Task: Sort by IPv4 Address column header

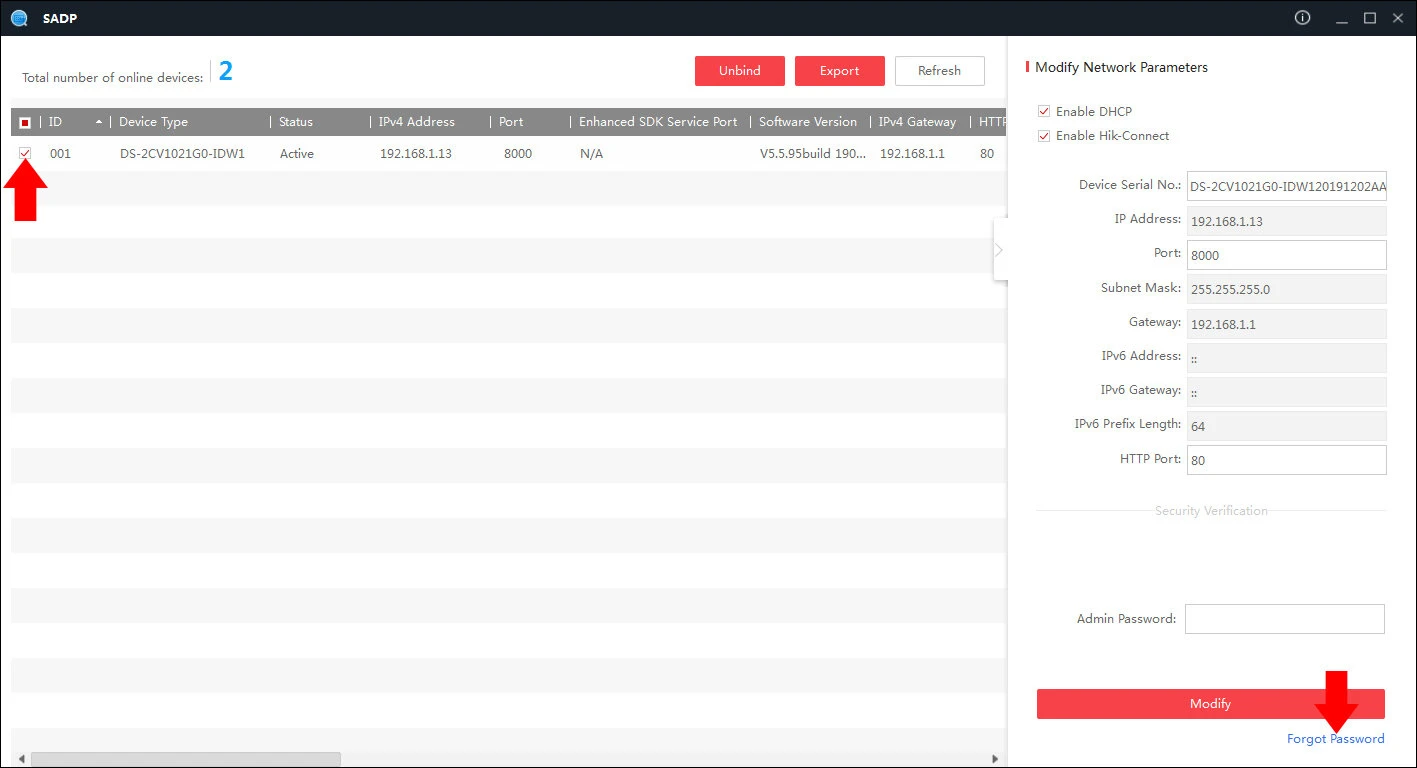Action: [416, 122]
